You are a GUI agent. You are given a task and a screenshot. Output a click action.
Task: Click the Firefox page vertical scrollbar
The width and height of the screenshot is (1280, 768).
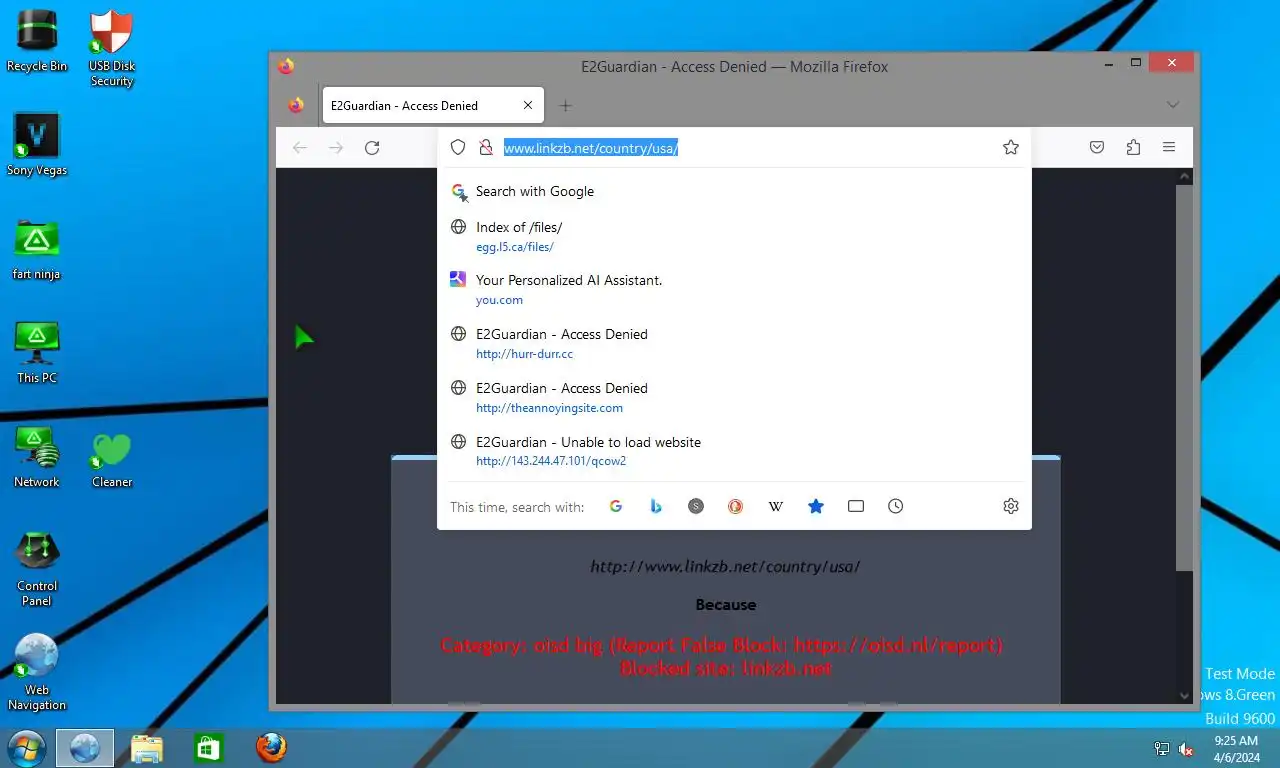click(x=1184, y=380)
